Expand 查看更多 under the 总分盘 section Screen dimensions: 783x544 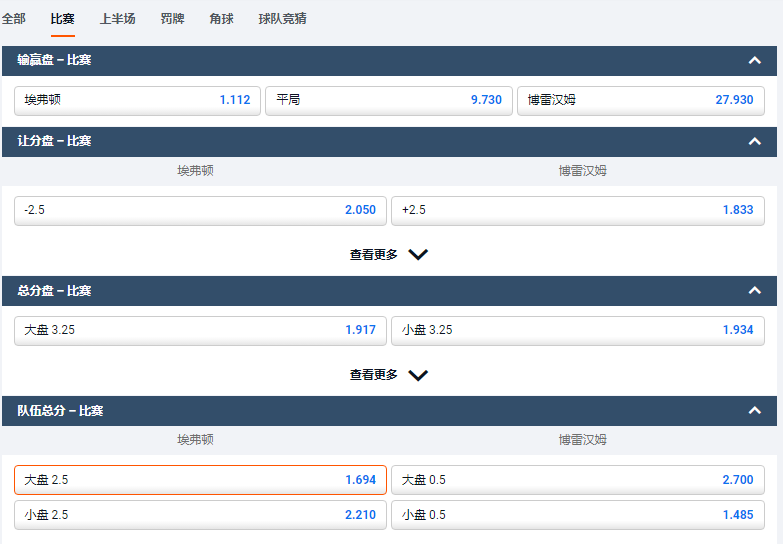tap(389, 375)
